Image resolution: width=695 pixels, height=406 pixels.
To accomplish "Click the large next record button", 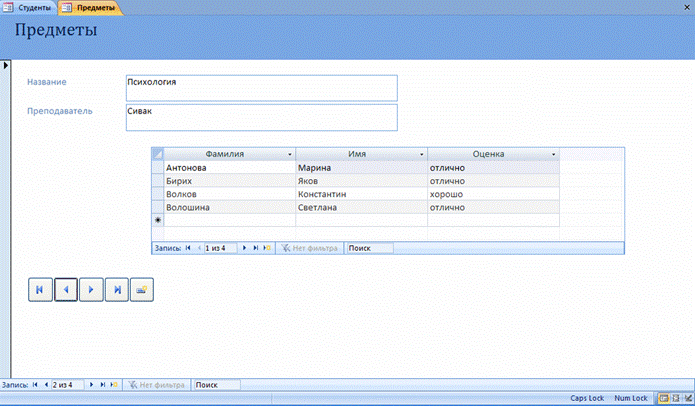I will point(91,290).
